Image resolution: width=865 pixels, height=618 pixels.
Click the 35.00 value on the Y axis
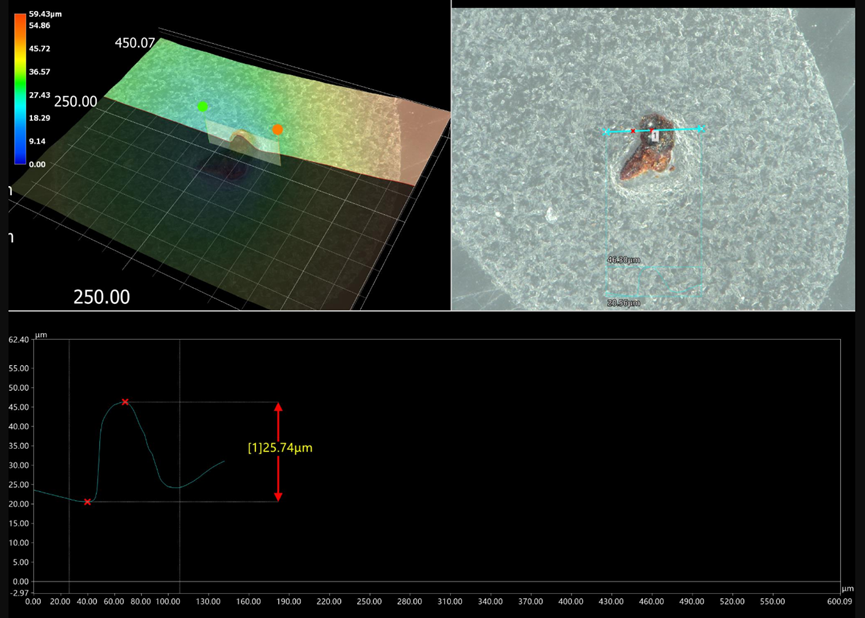(x=20, y=446)
